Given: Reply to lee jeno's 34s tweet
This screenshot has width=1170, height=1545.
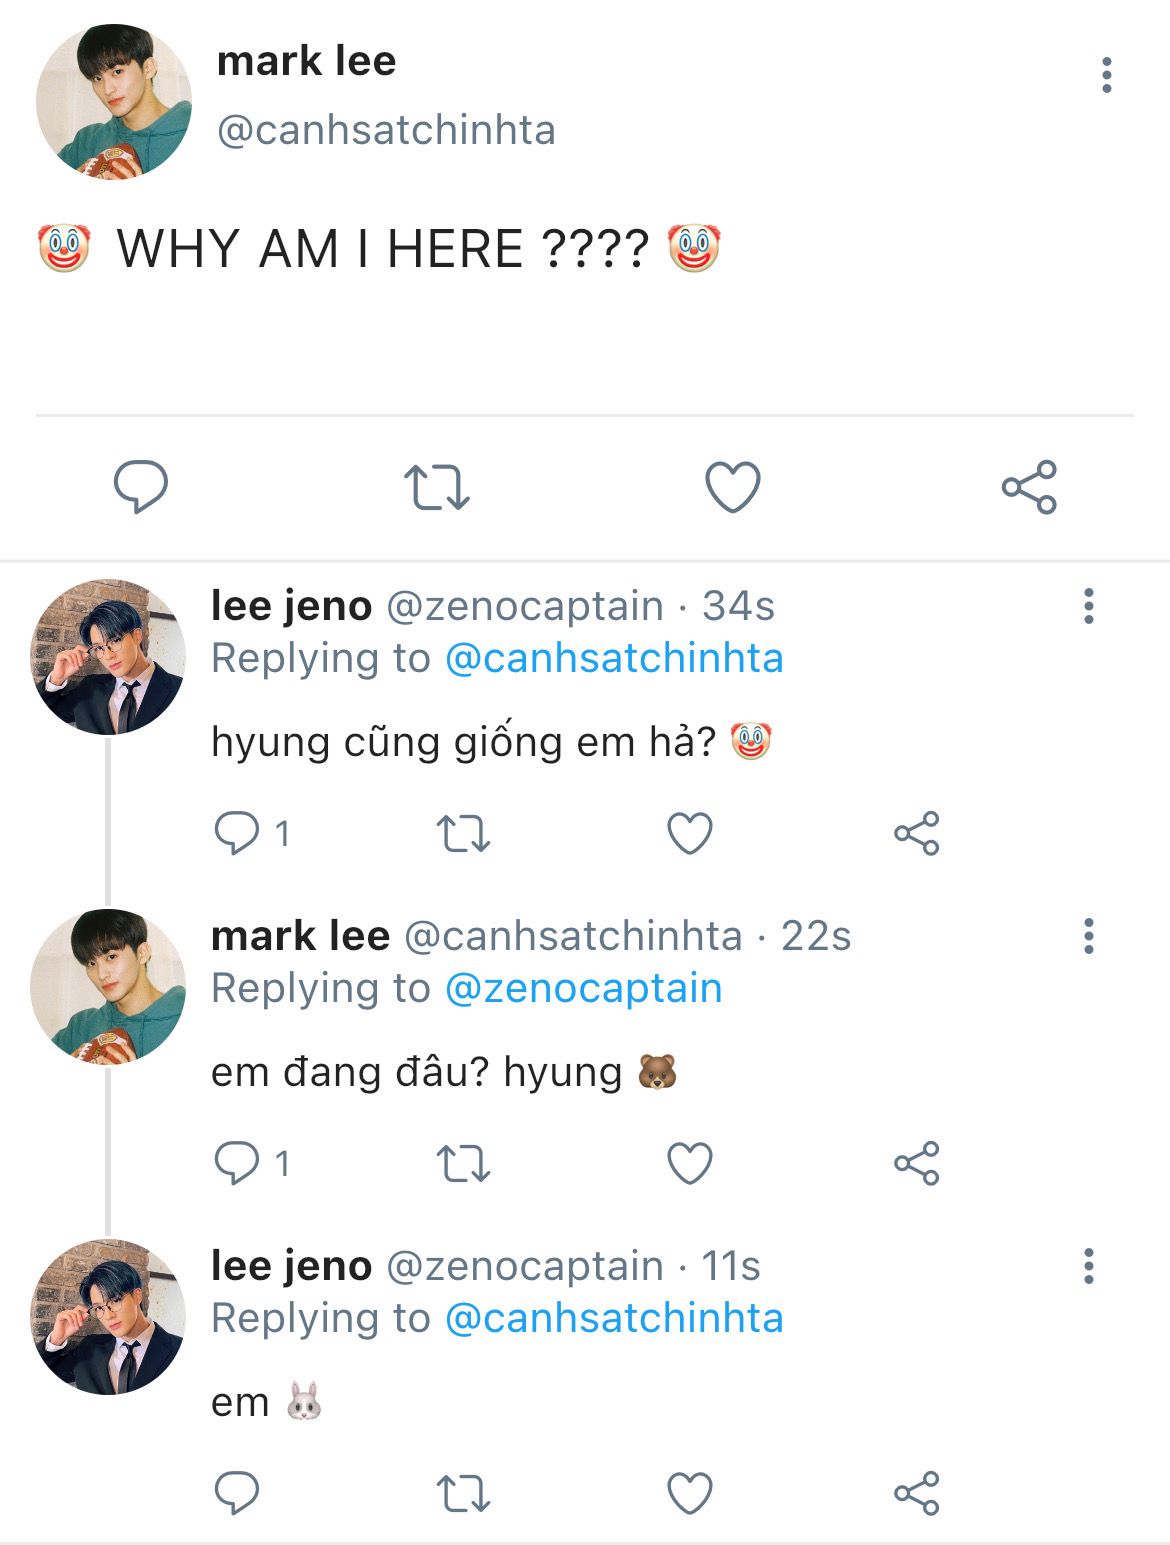Looking at the screenshot, I should (x=238, y=833).
